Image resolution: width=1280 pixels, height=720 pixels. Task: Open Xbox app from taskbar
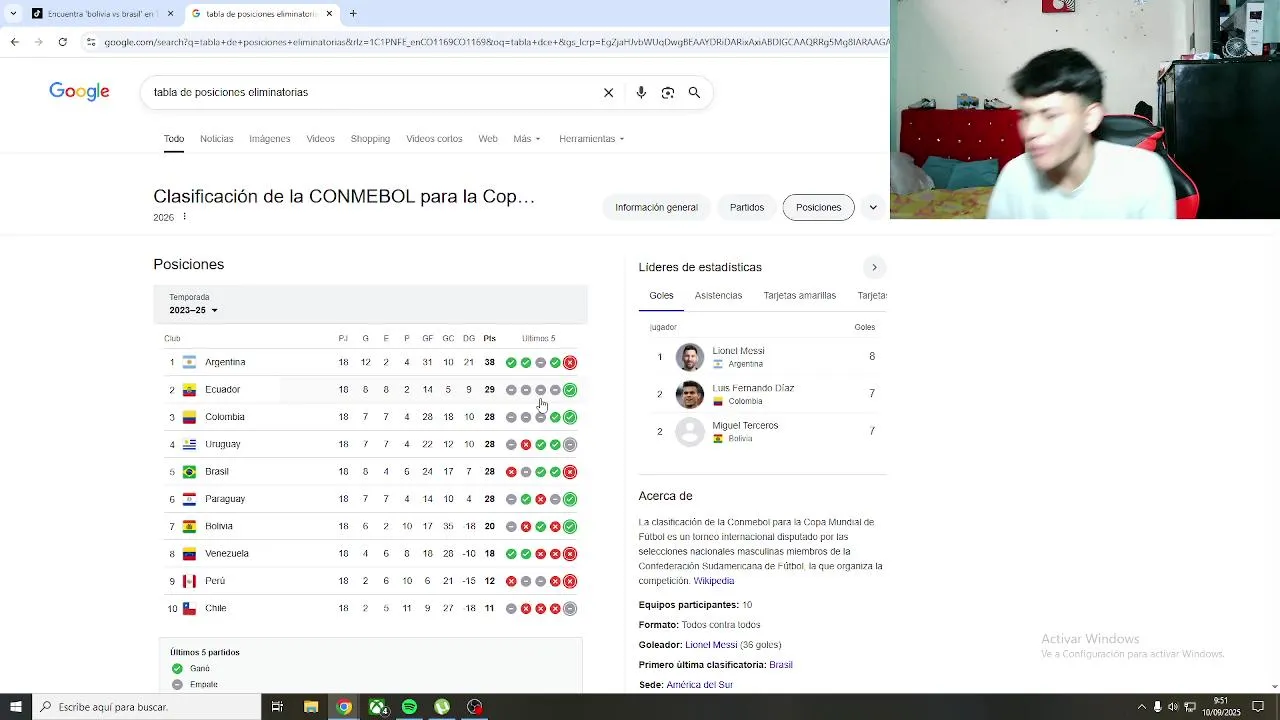click(x=377, y=707)
